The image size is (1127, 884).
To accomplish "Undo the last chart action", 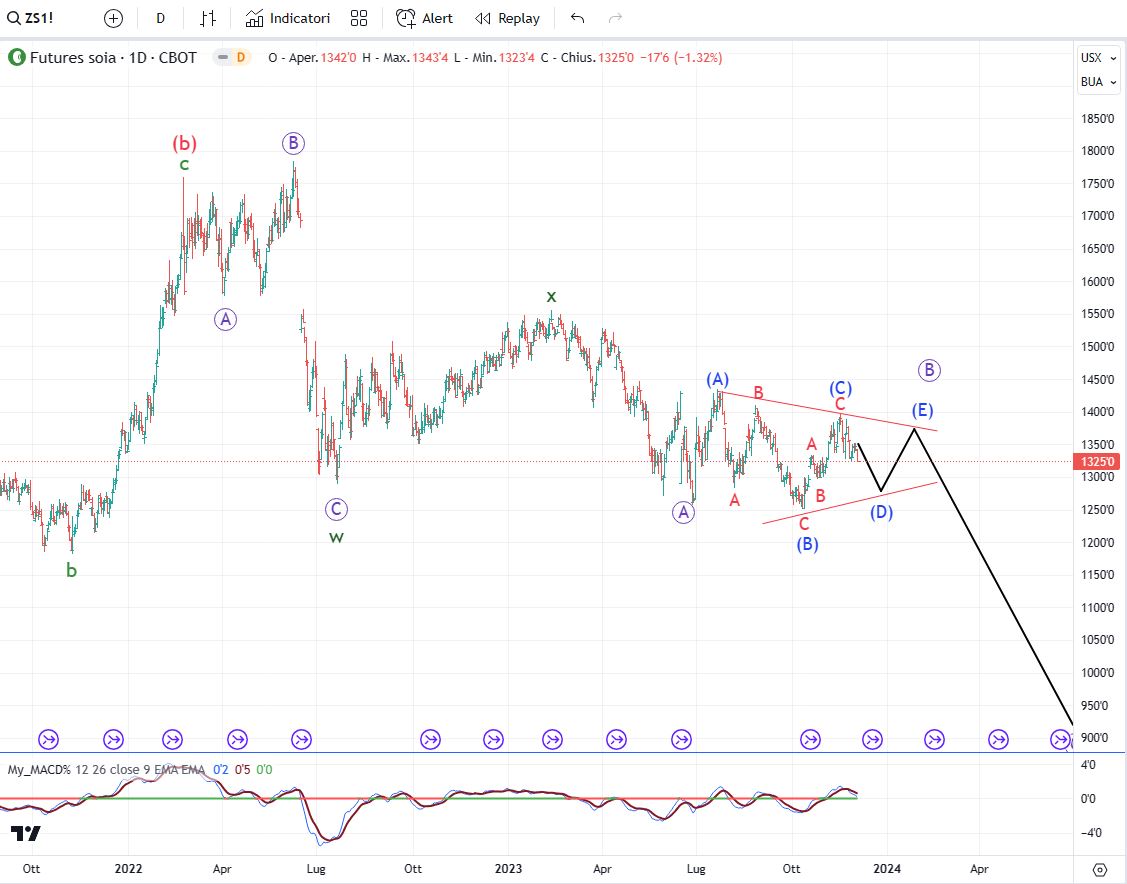I will pos(577,19).
